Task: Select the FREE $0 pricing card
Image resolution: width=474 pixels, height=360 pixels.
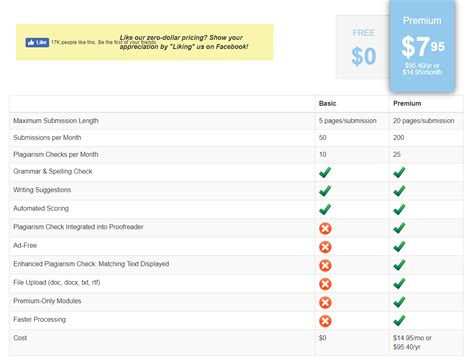Action: 363,47
